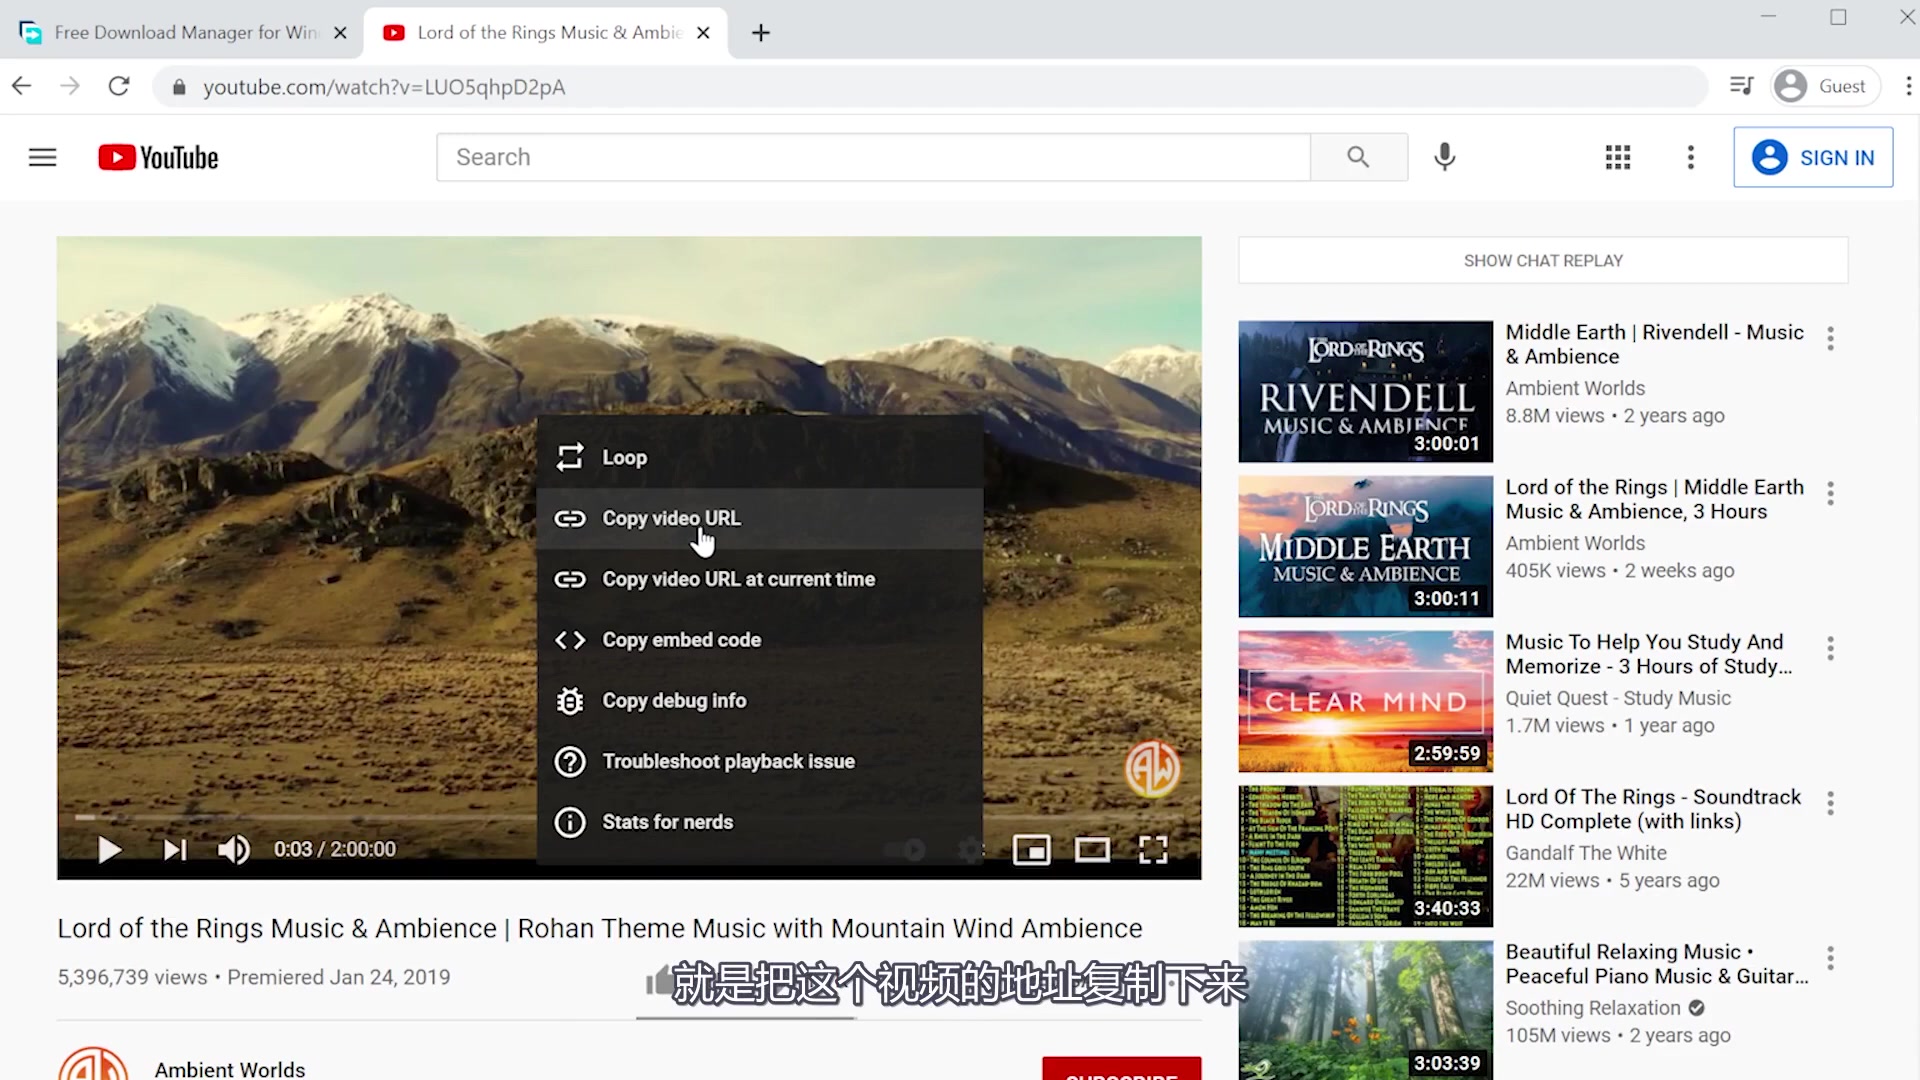Reload the current page
1920x1080 pixels.
tap(119, 87)
